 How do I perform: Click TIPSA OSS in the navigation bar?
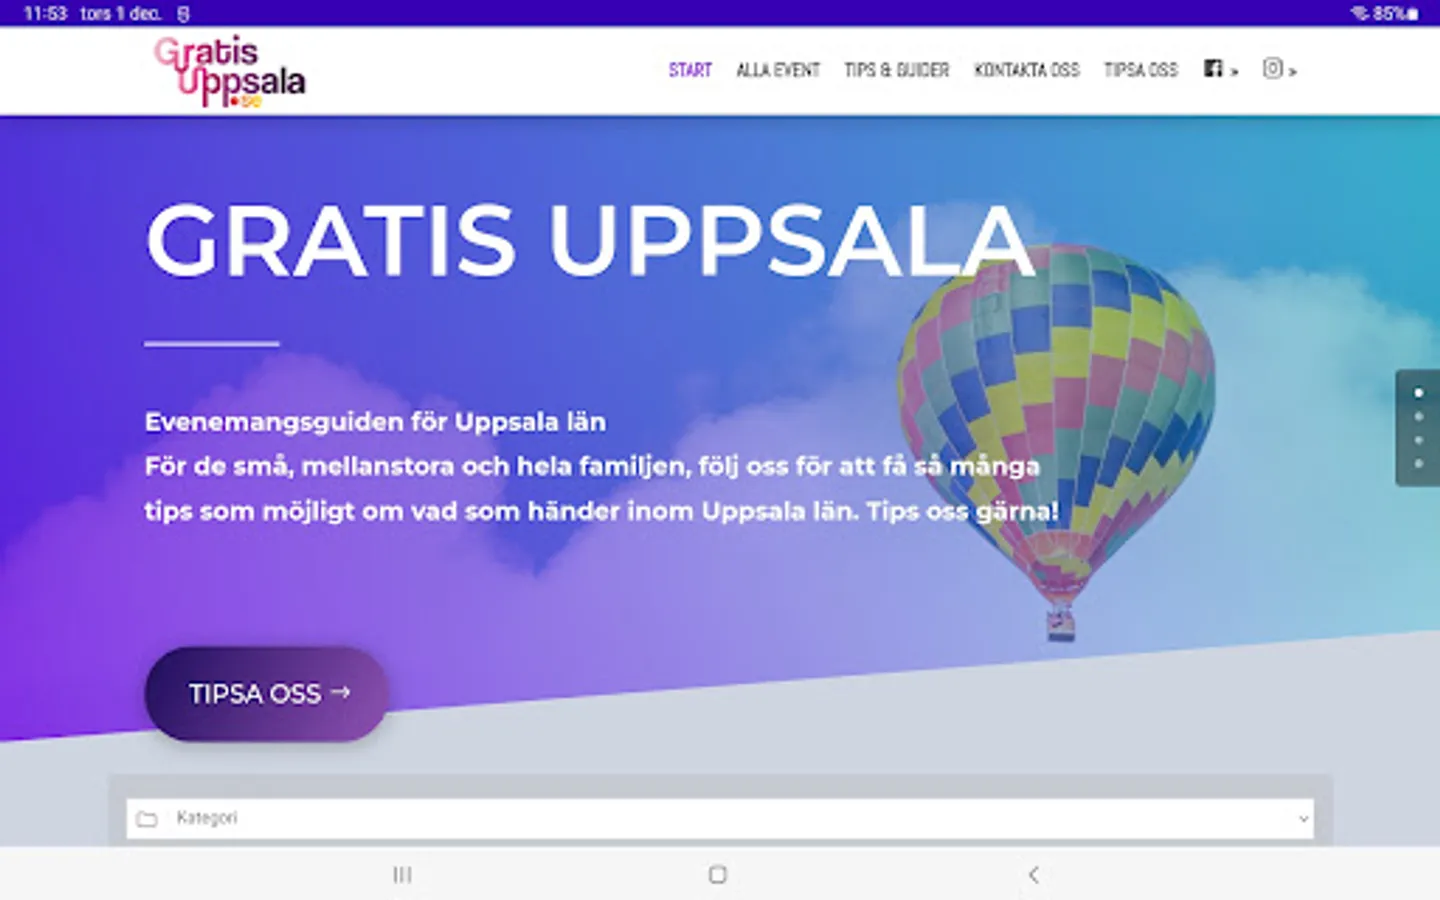click(x=1141, y=70)
